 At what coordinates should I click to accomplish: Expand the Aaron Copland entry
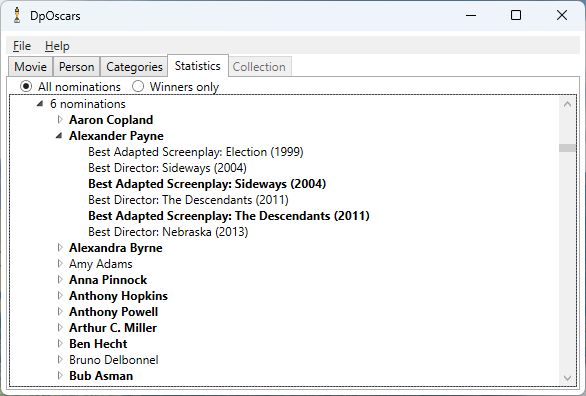(x=60, y=120)
